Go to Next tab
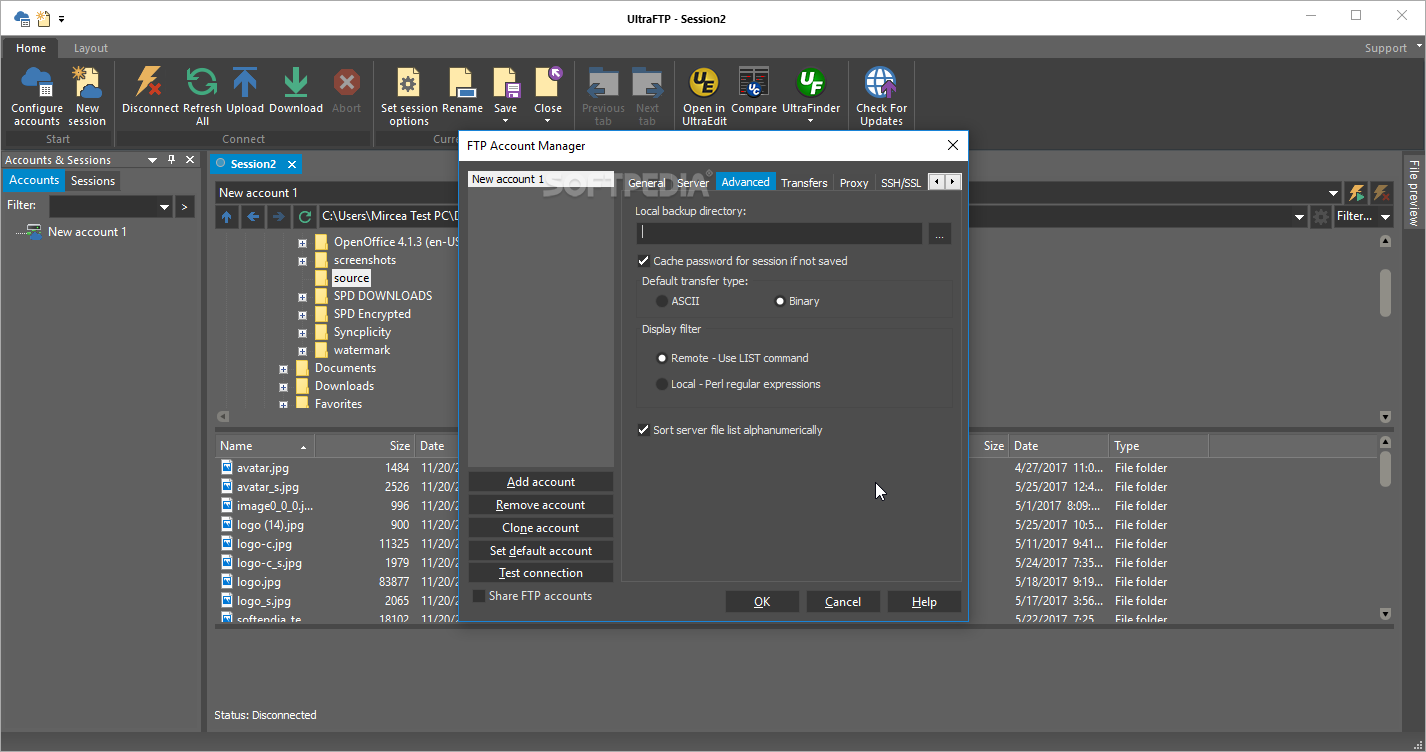This screenshot has height=752, width=1426. (647, 96)
